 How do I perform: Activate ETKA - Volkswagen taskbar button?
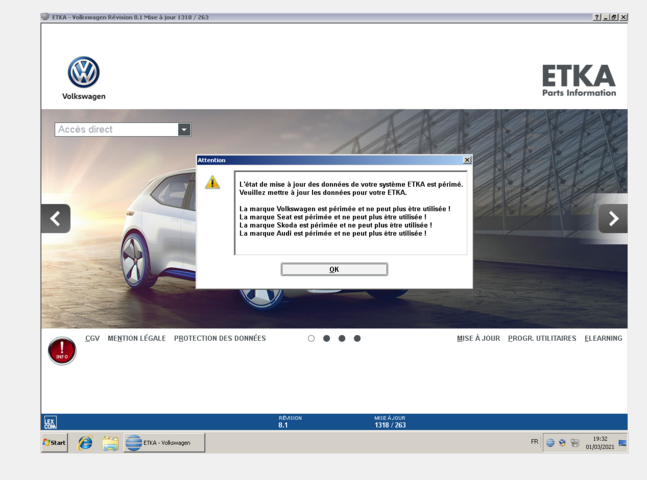164,442
